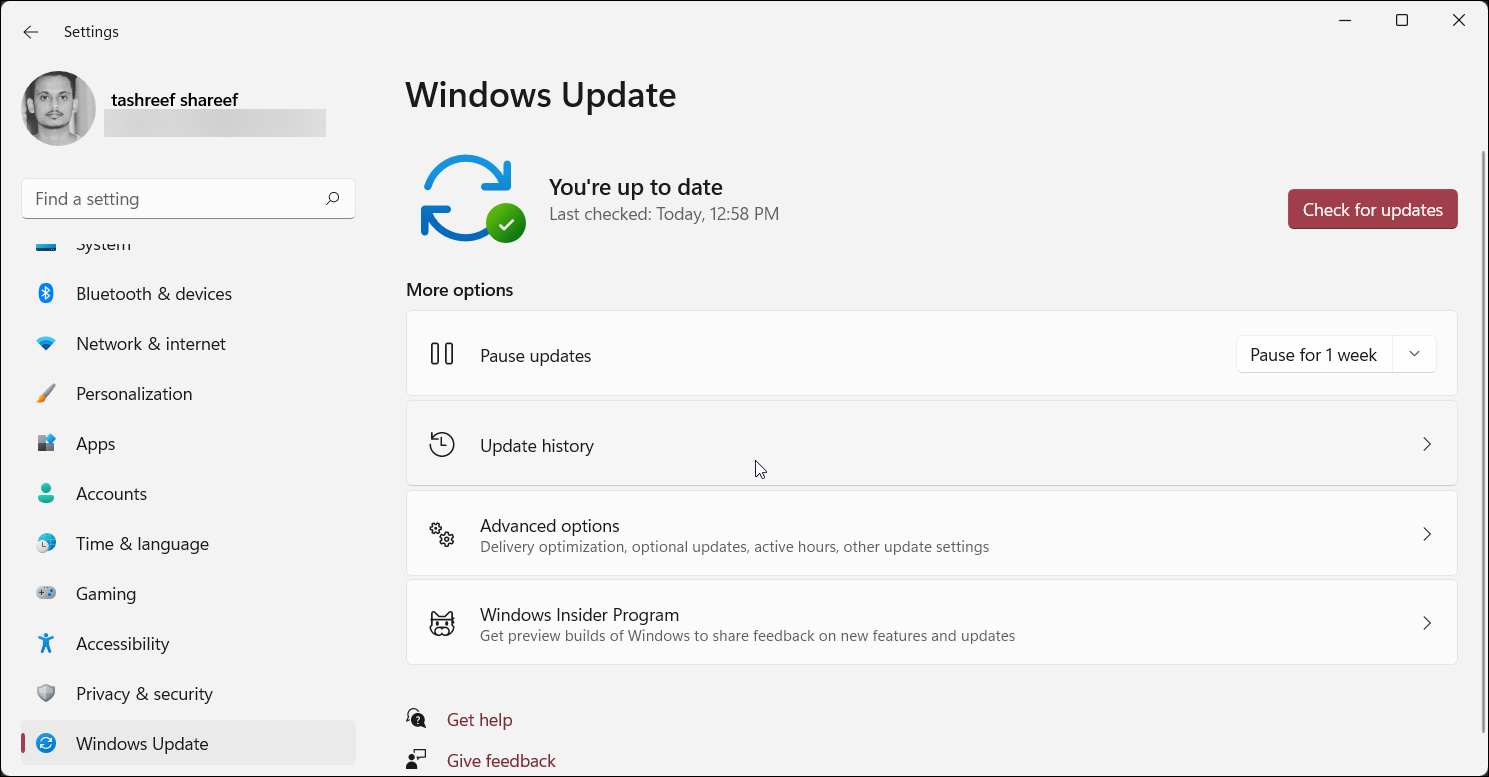
Task: Open Windows Insider Program
Action: (932, 622)
